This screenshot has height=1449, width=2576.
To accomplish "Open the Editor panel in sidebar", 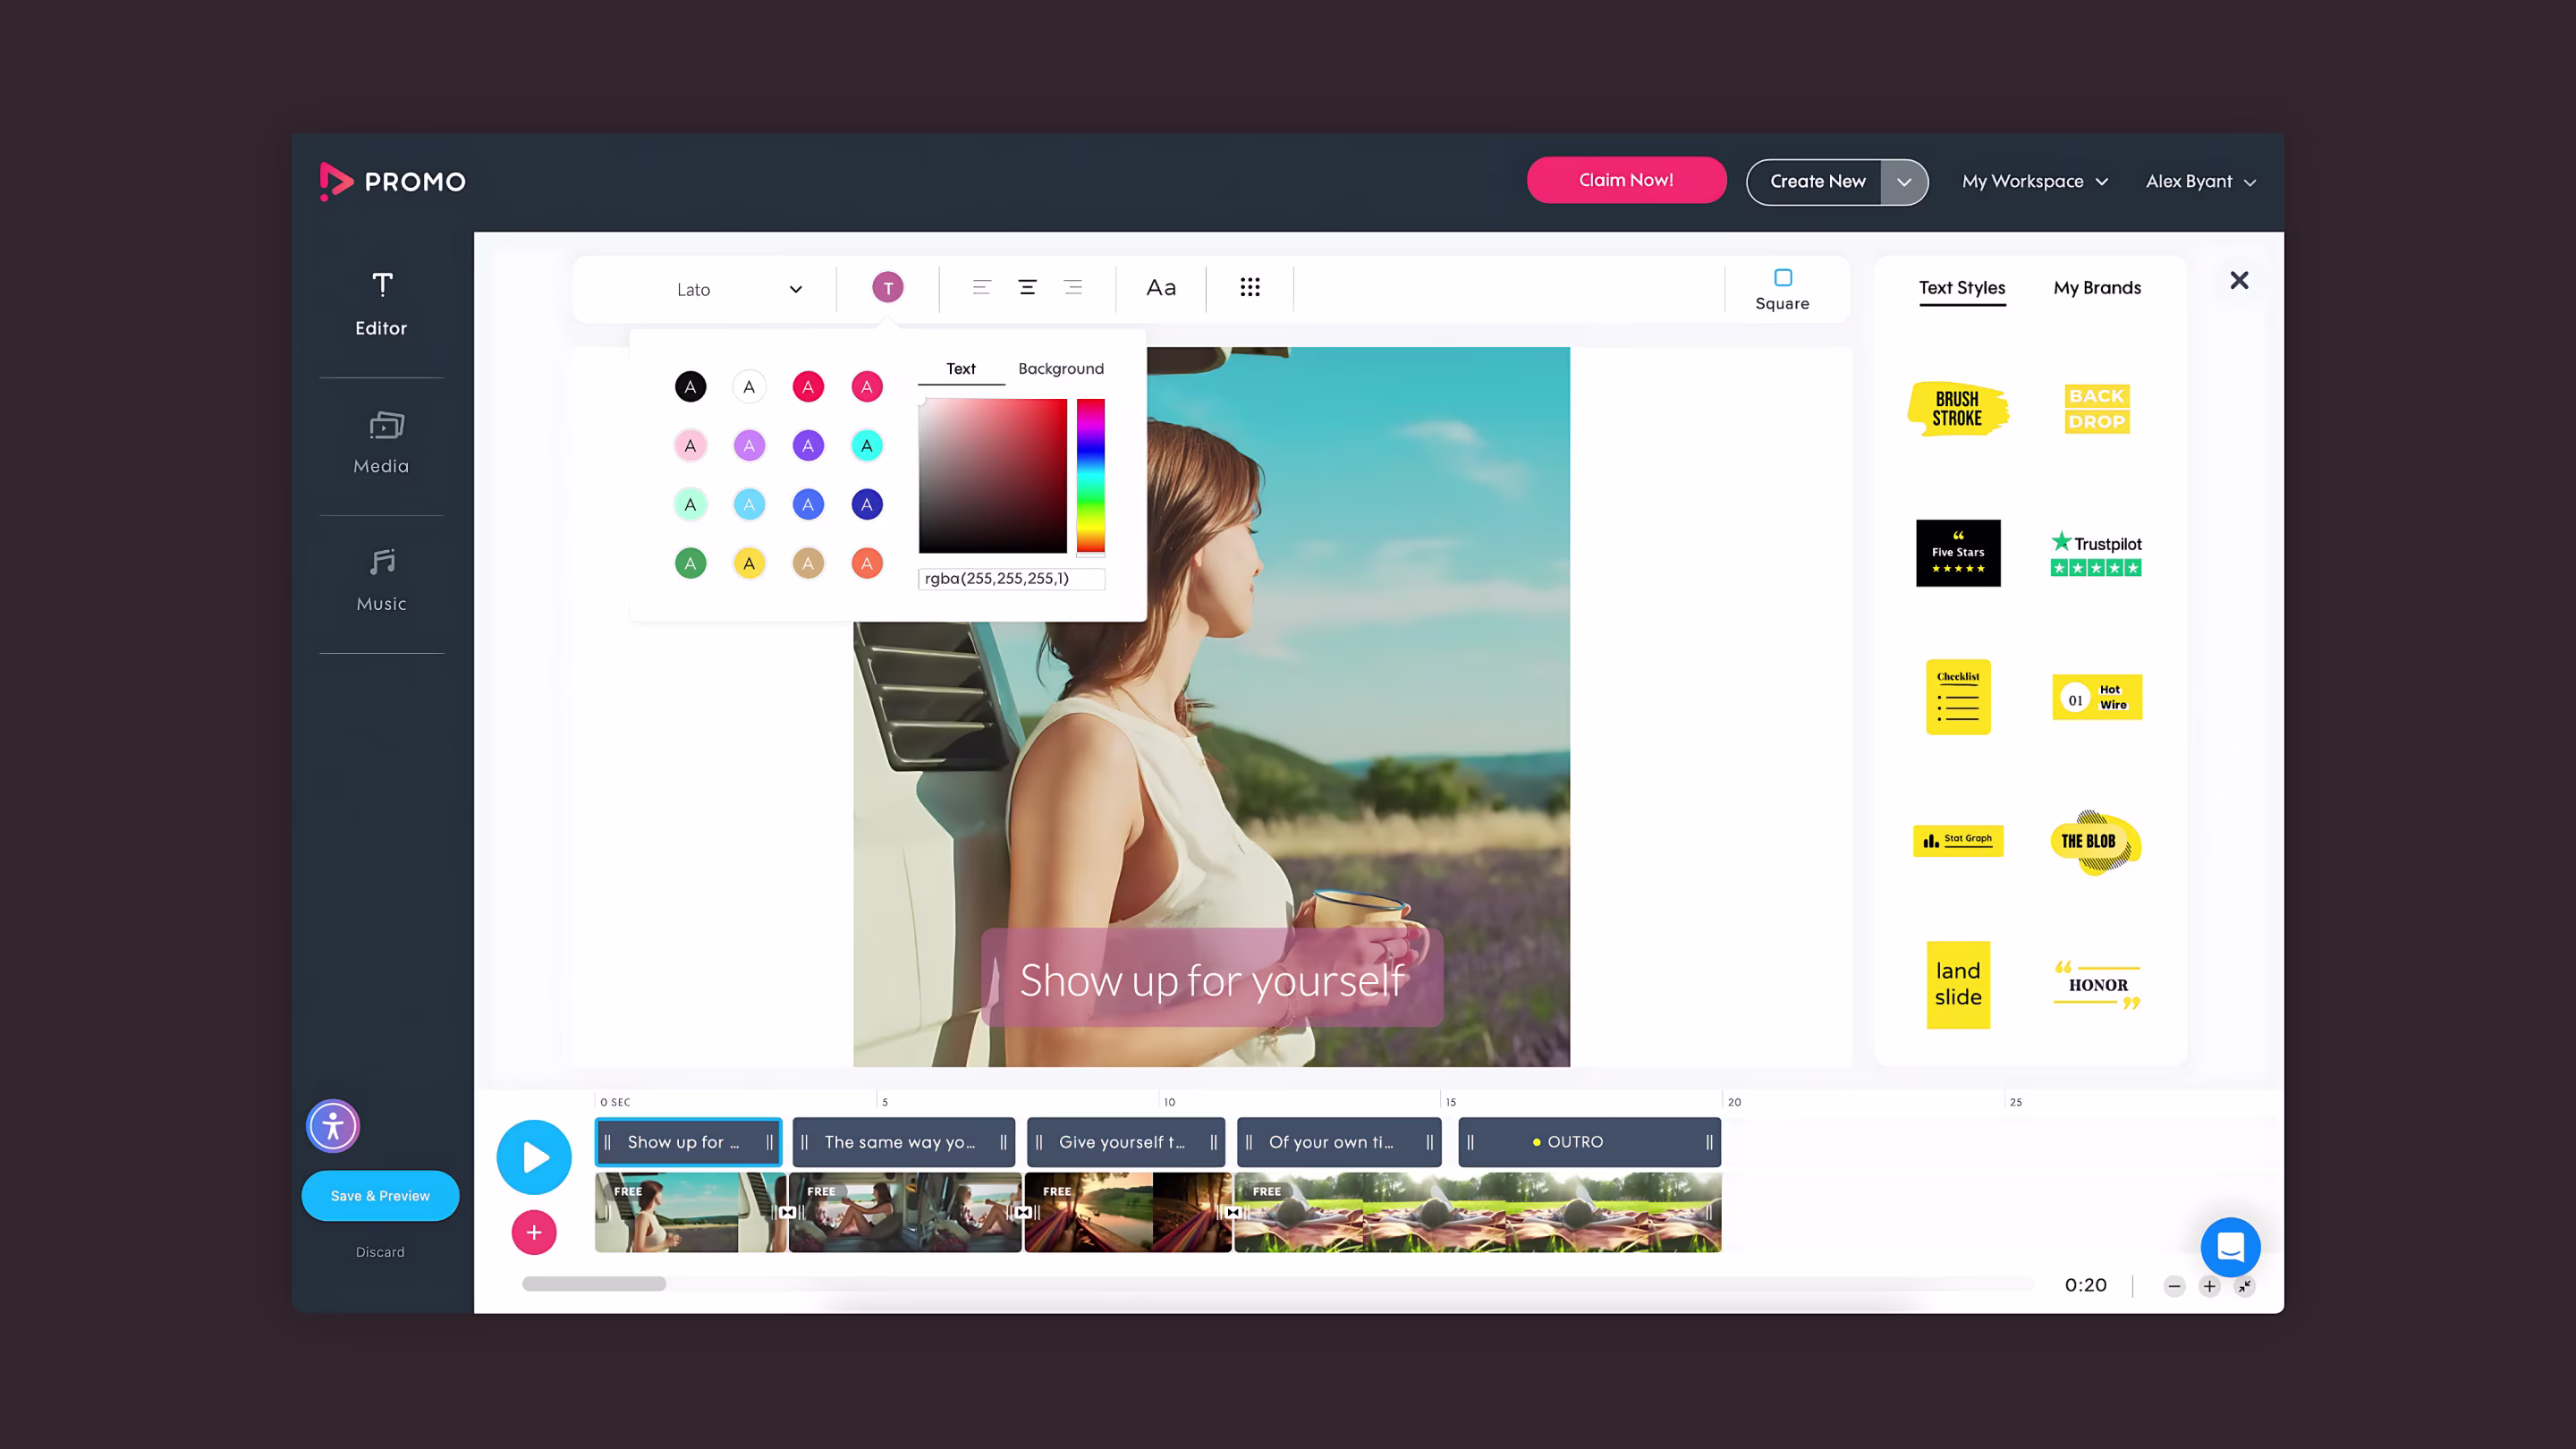I will [x=381, y=304].
